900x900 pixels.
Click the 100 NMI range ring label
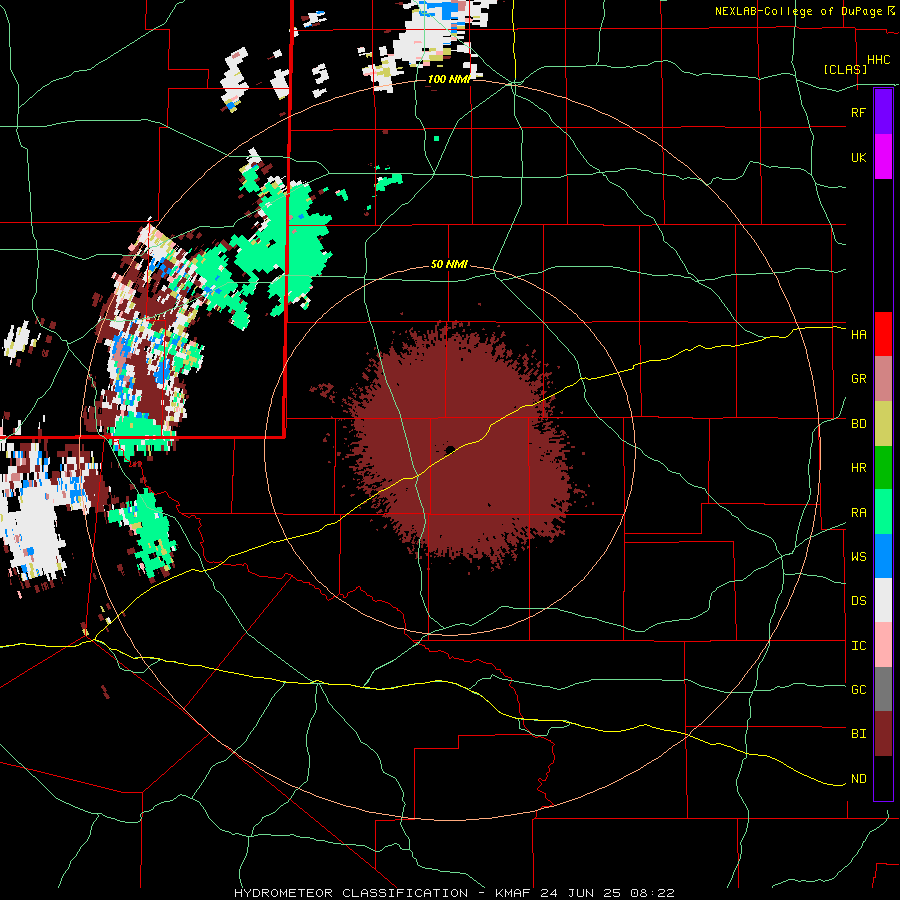point(449,79)
